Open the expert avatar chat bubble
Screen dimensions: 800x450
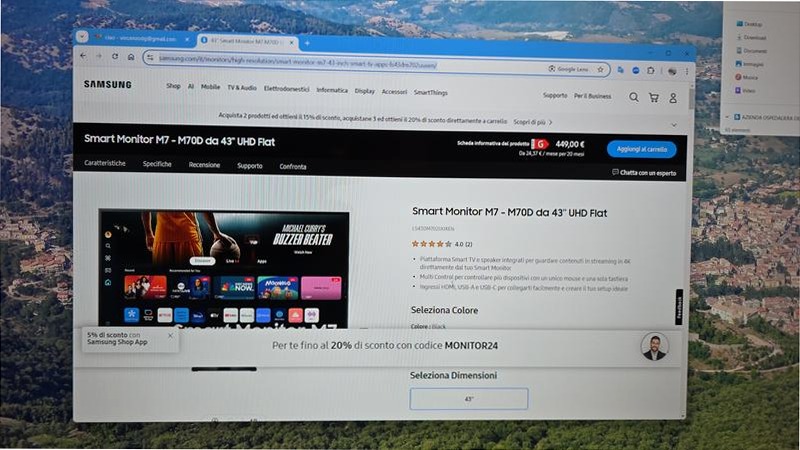point(655,347)
